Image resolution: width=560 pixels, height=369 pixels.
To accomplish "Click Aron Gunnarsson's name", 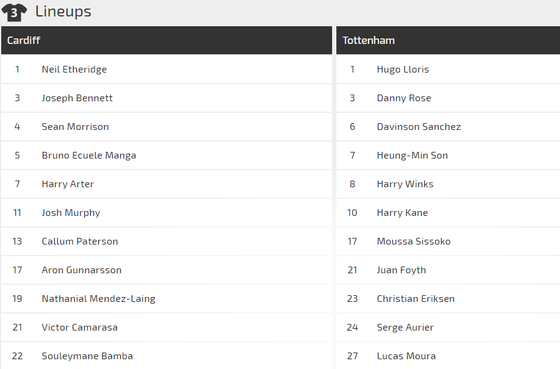I will click(82, 270).
